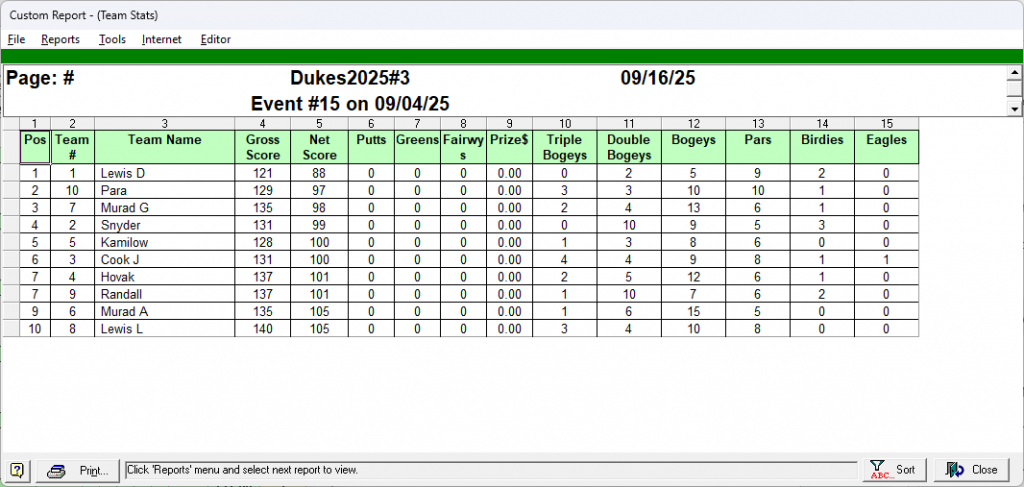
Task: Select column number 9 above Prize$
Action: (x=508, y=123)
